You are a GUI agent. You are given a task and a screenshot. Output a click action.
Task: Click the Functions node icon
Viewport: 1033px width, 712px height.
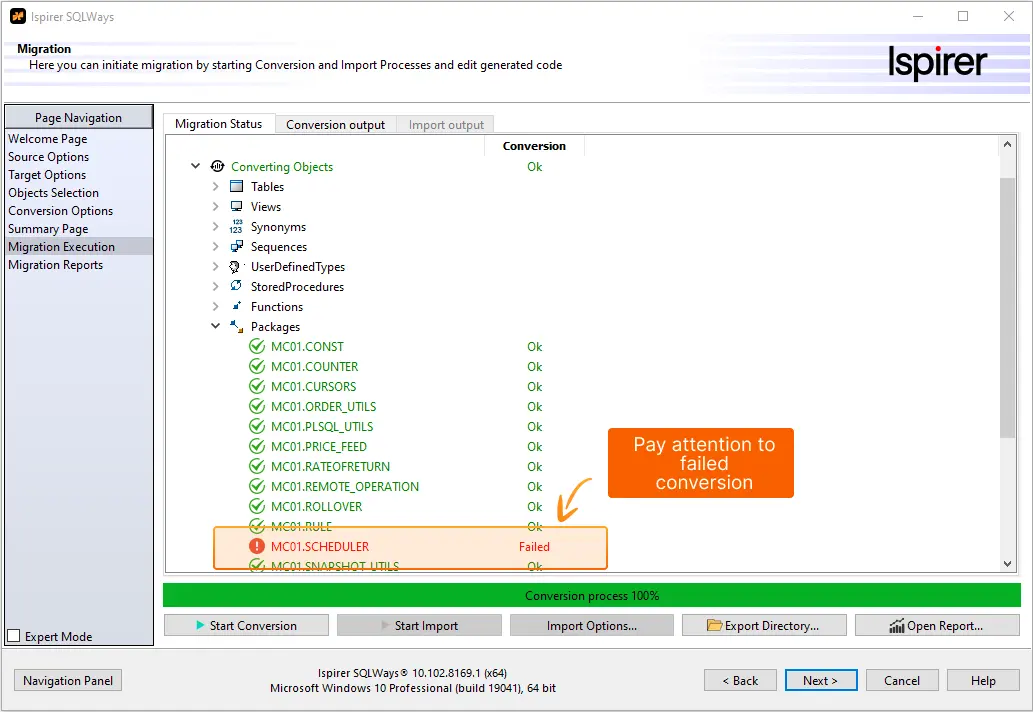pos(237,306)
